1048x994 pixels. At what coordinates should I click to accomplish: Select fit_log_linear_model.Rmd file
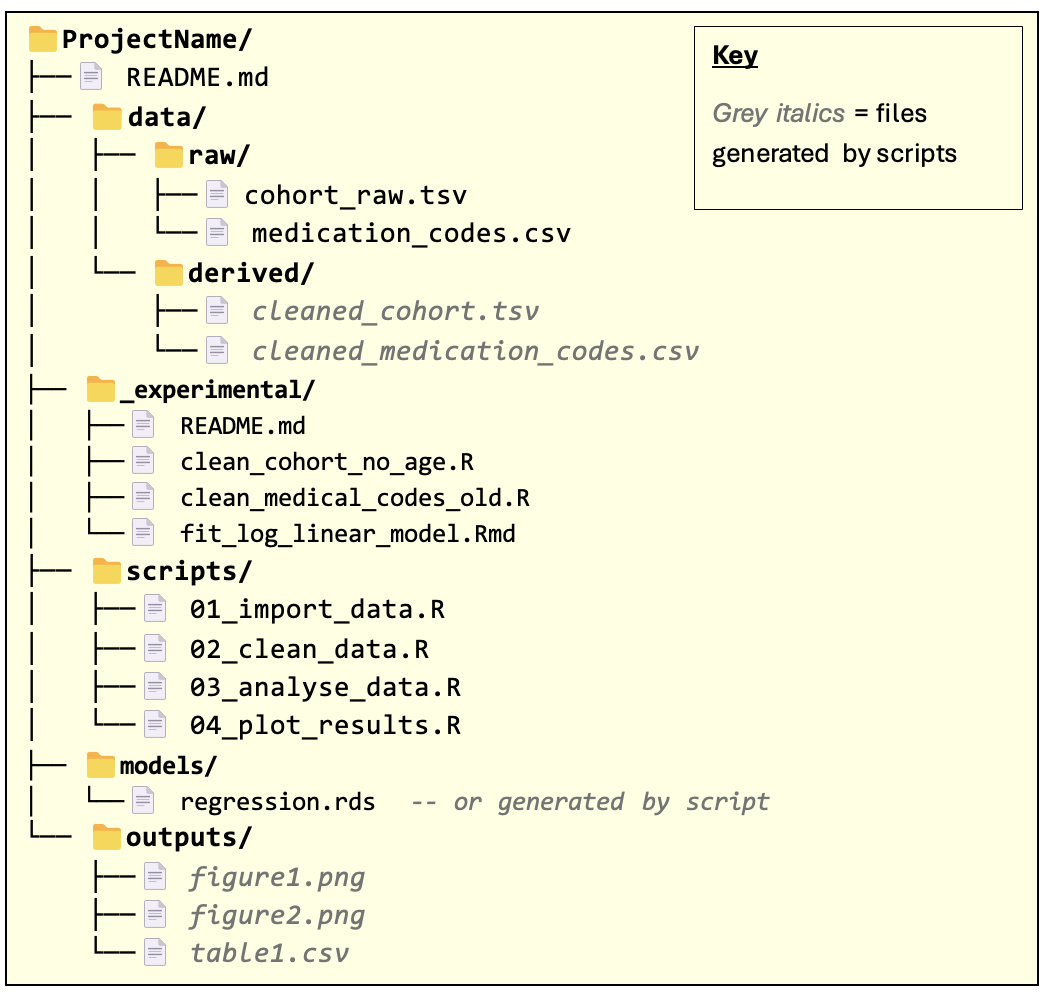coord(348,533)
